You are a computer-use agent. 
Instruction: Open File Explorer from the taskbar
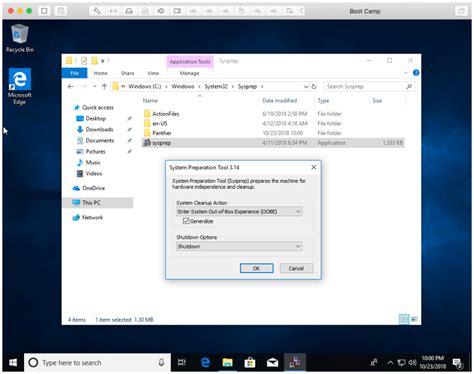228,362
